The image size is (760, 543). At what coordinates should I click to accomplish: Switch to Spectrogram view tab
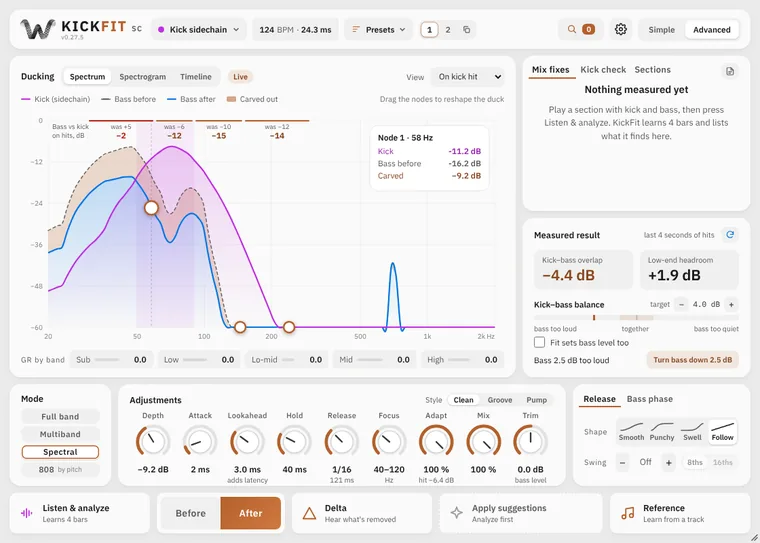tap(142, 77)
